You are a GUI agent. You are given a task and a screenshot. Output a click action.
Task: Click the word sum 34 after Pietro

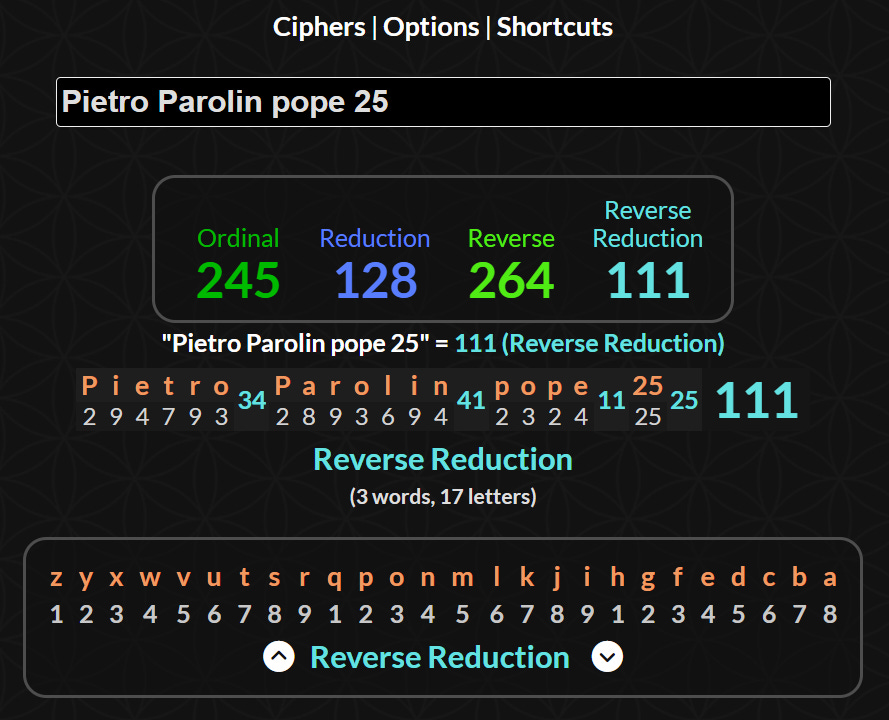pyautogui.click(x=252, y=400)
